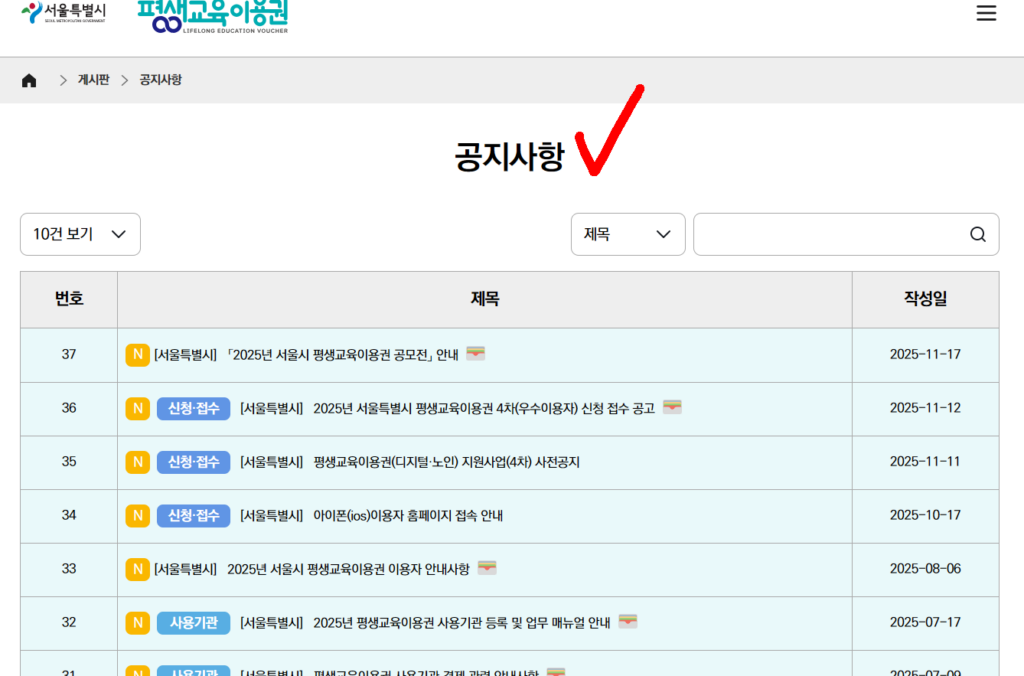
Task: Click the attachment icon on post 32
Action: 628,621
